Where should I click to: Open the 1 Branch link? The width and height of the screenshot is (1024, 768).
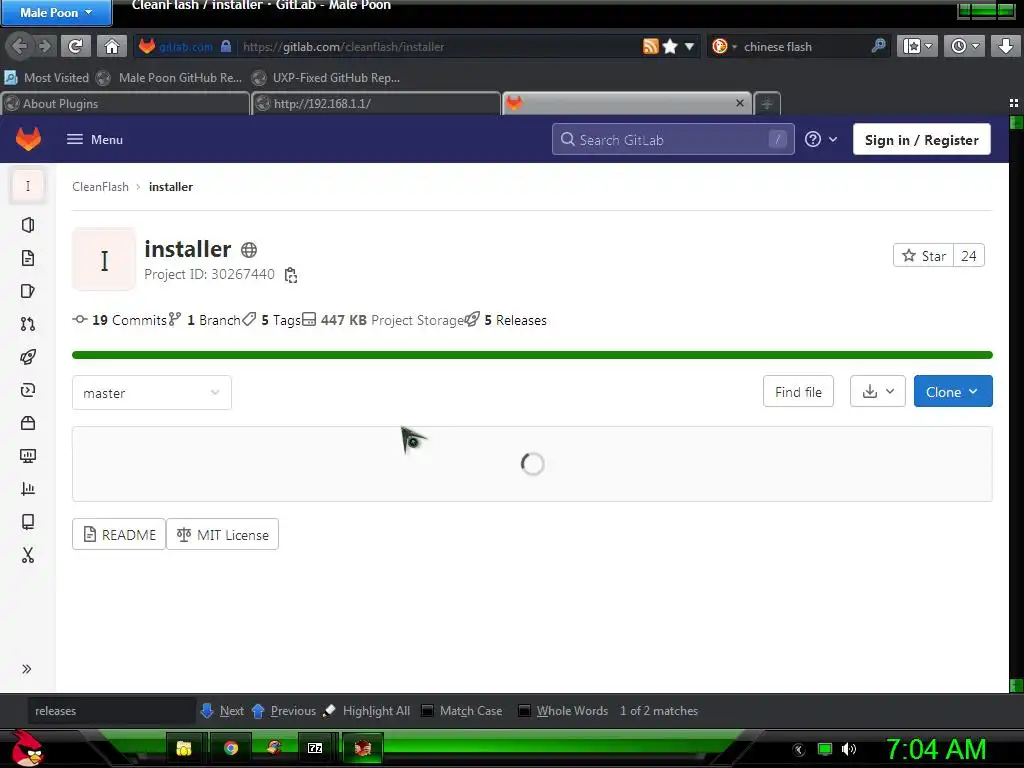(x=204, y=320)
